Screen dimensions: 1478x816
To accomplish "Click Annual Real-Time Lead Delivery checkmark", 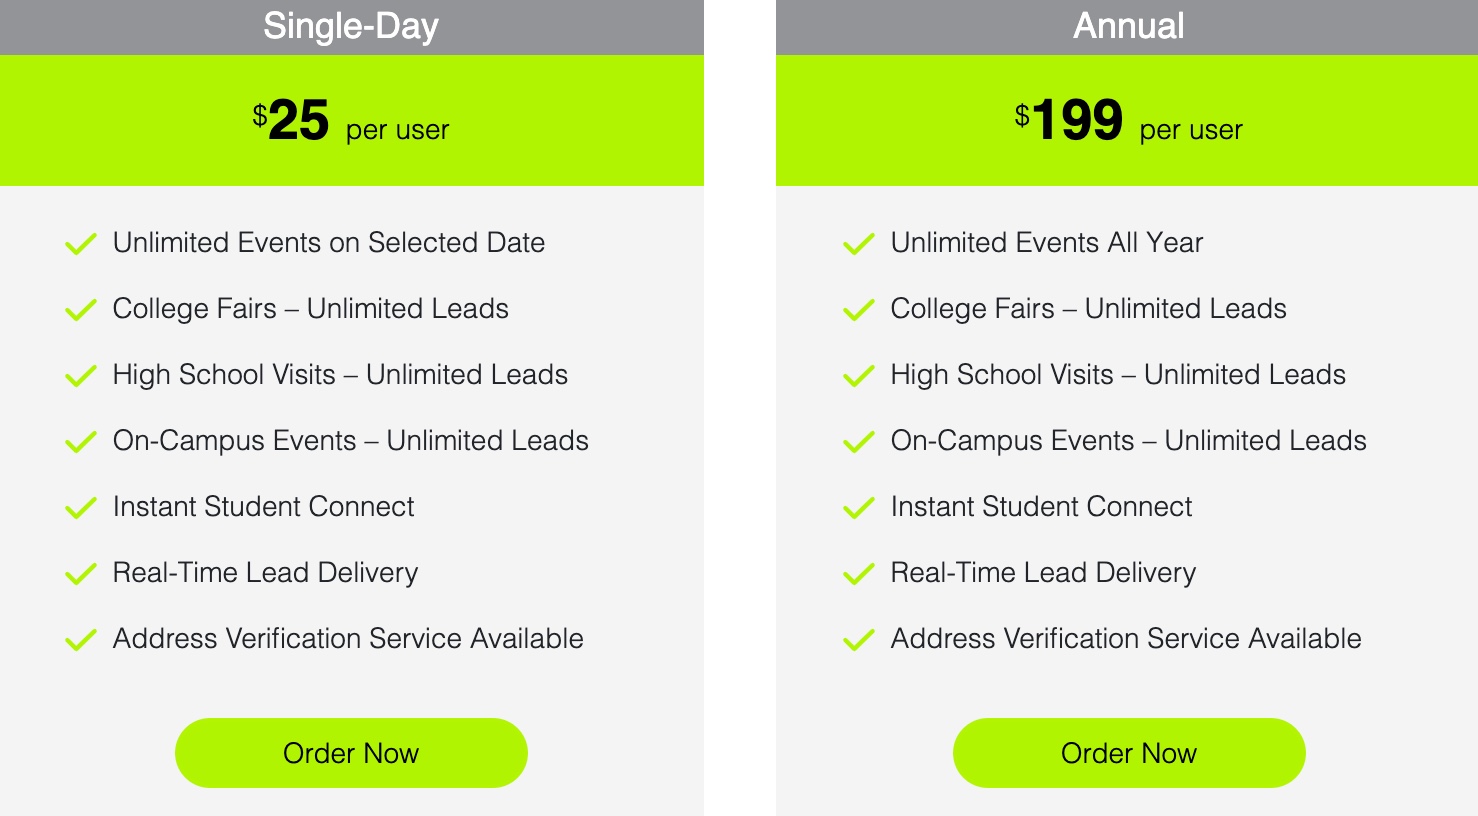I will coord(859,574).
